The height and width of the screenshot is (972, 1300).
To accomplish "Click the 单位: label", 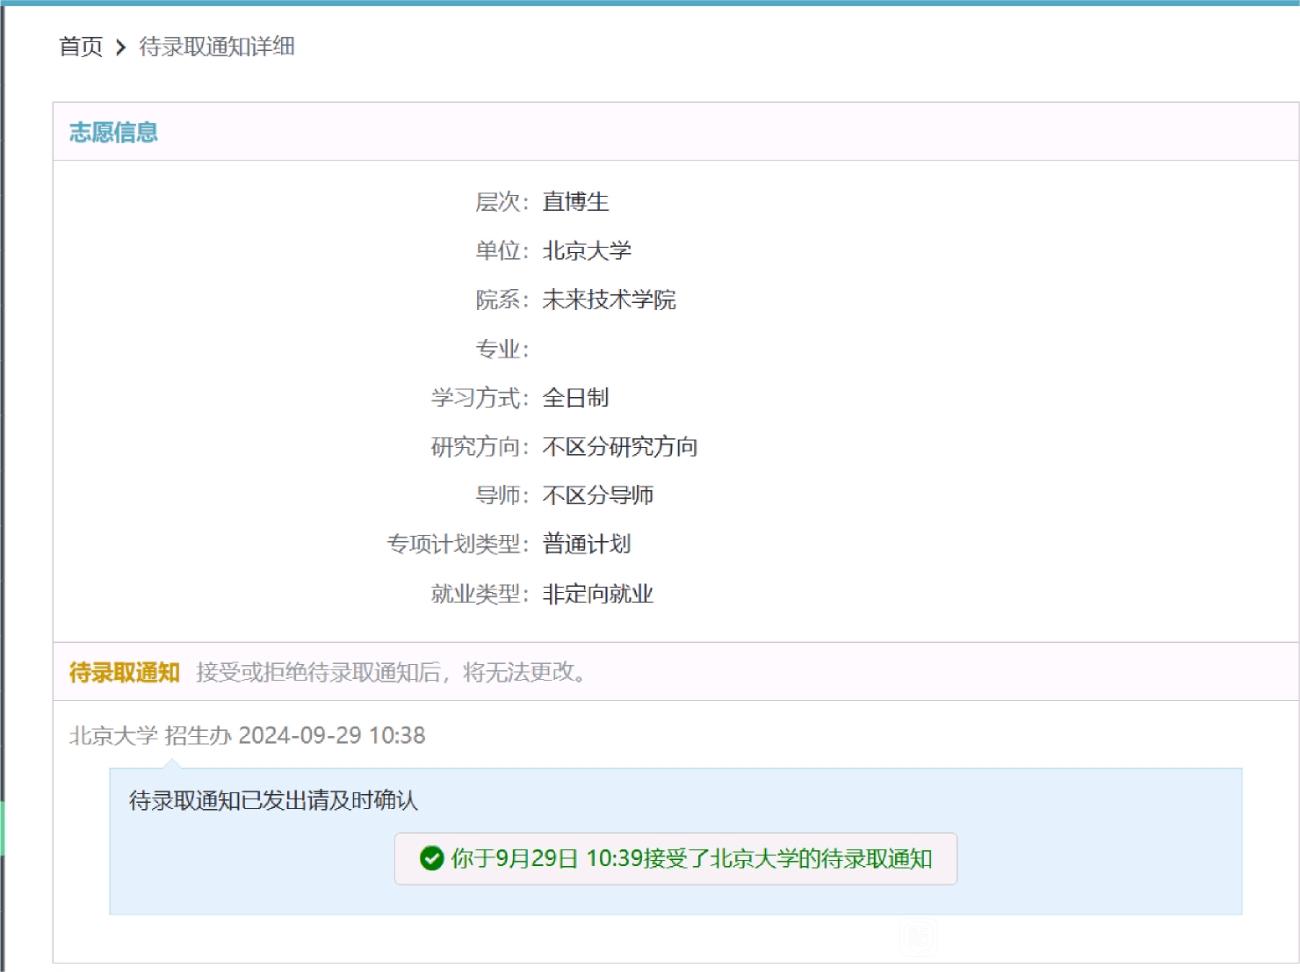I will coord(502,251).
